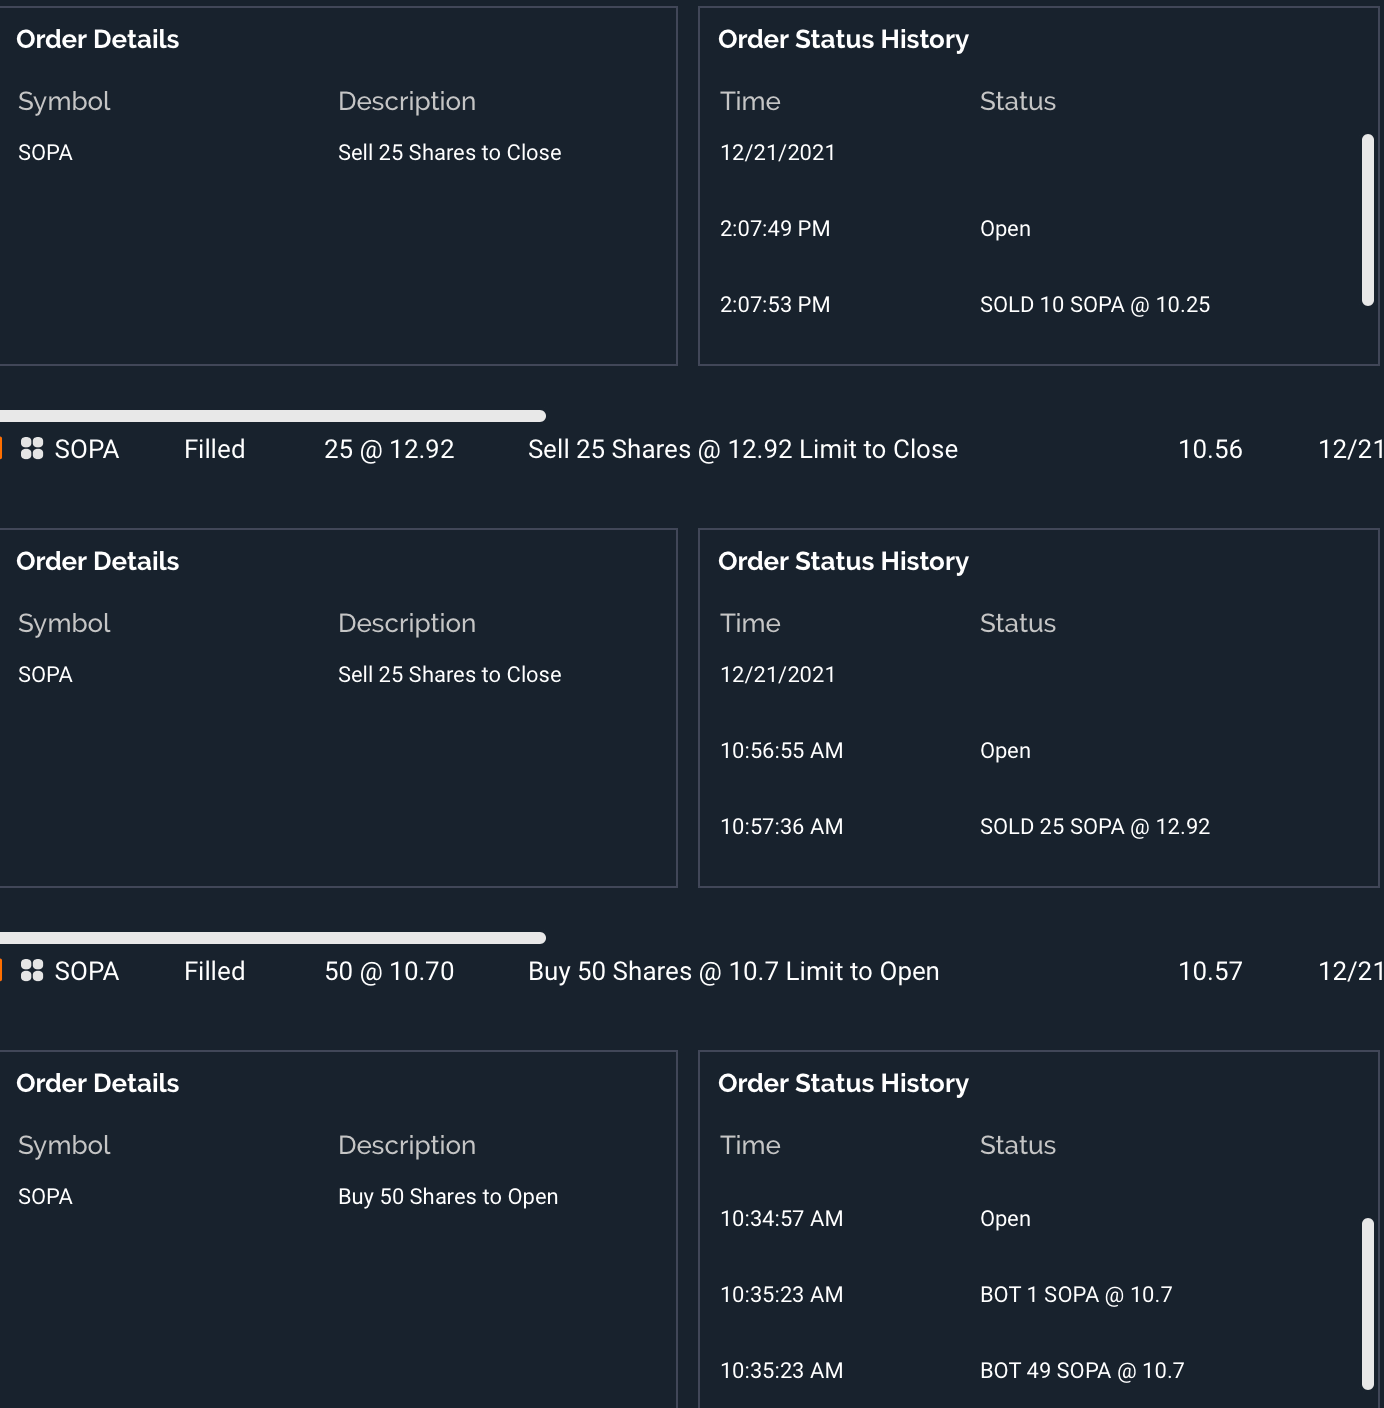1384x1408 pixels.
Task: Click the four-dot icon beside SOPA 10.70 order
Action: coord(32,971)
